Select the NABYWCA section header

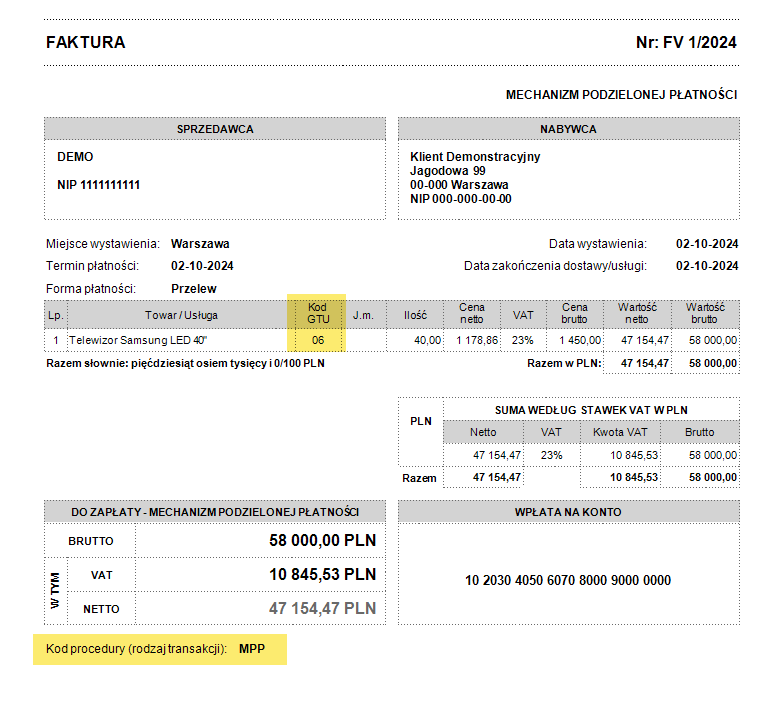point(568,129)
